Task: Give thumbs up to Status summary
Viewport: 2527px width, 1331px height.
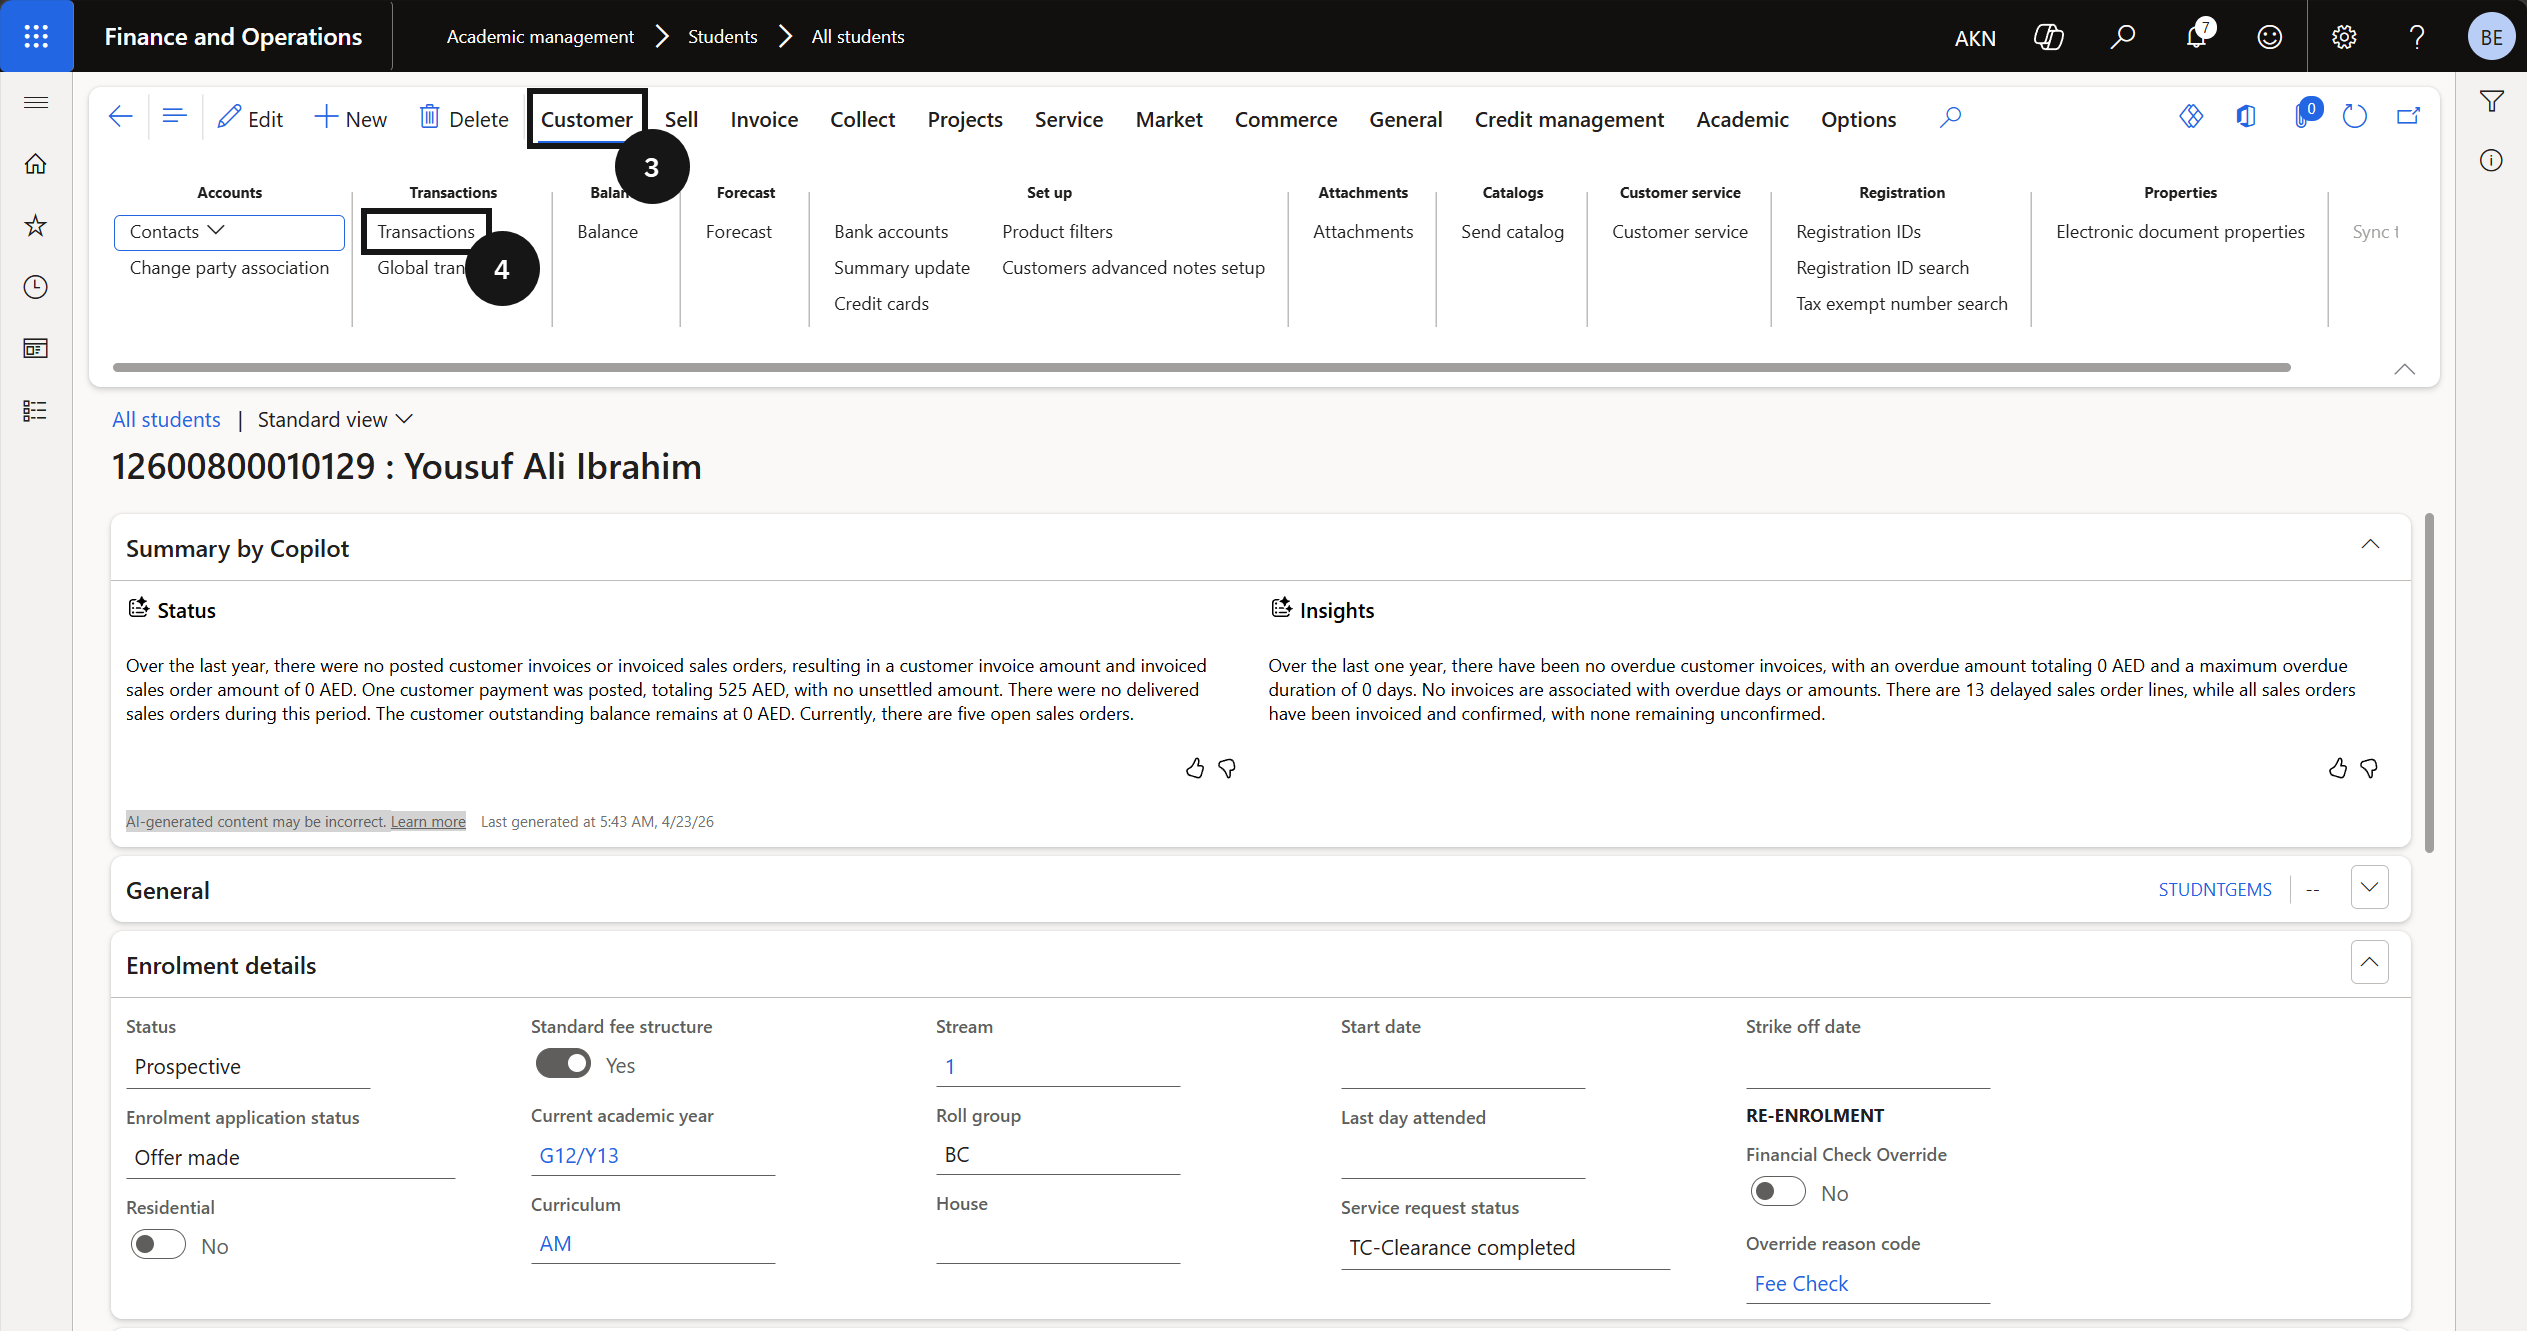Action: point(1195,768)
